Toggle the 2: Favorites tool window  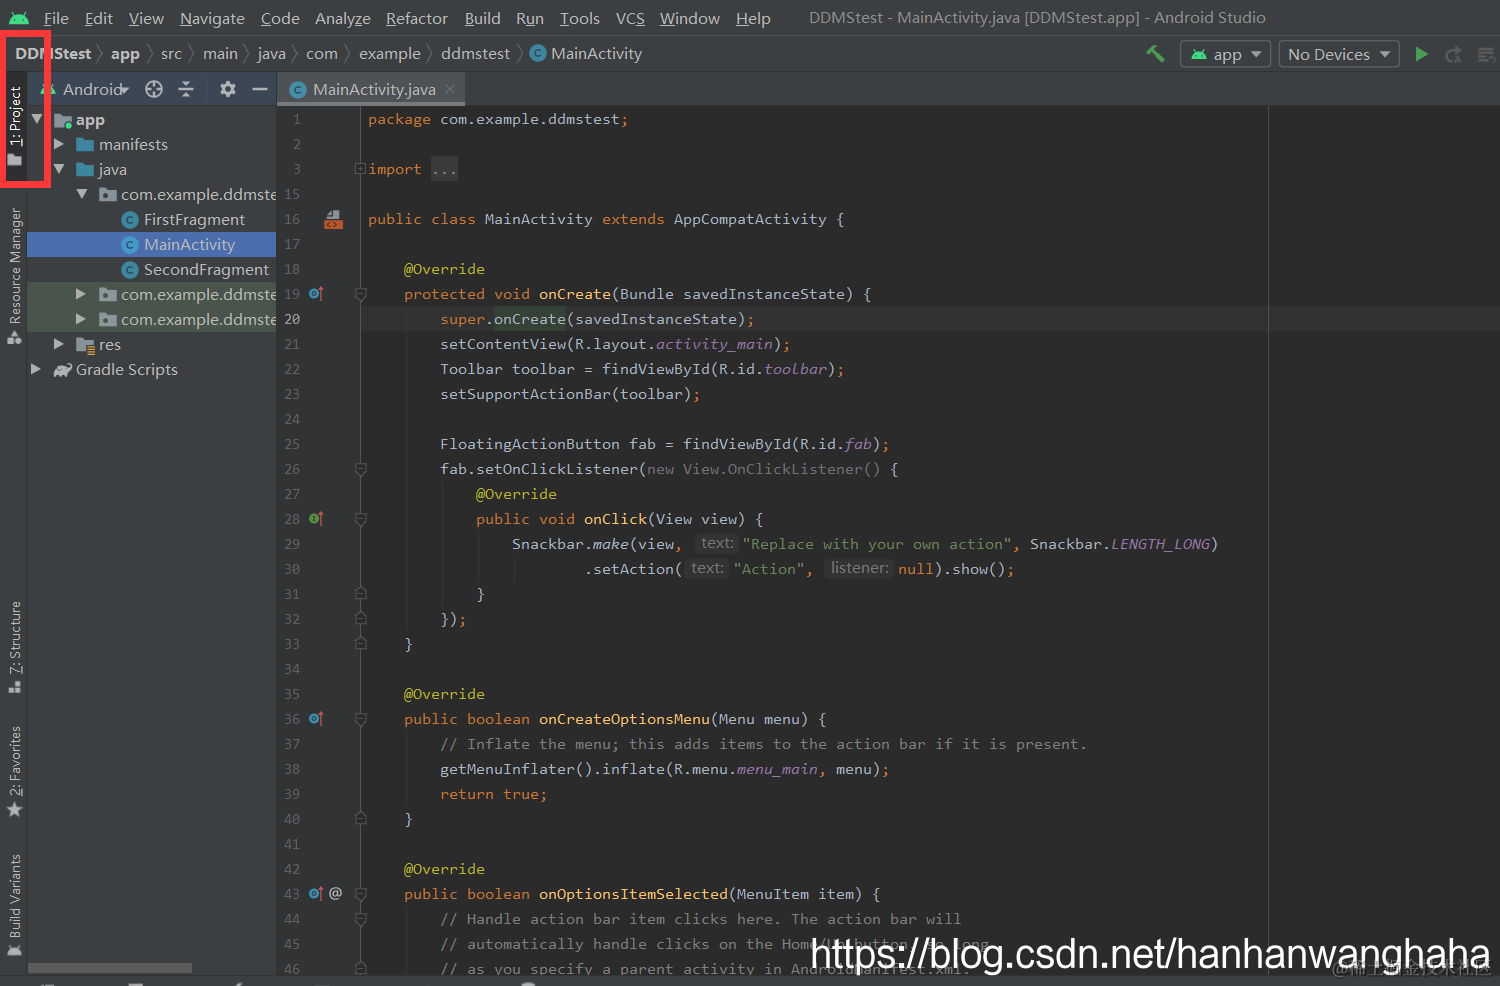(15, 771)
